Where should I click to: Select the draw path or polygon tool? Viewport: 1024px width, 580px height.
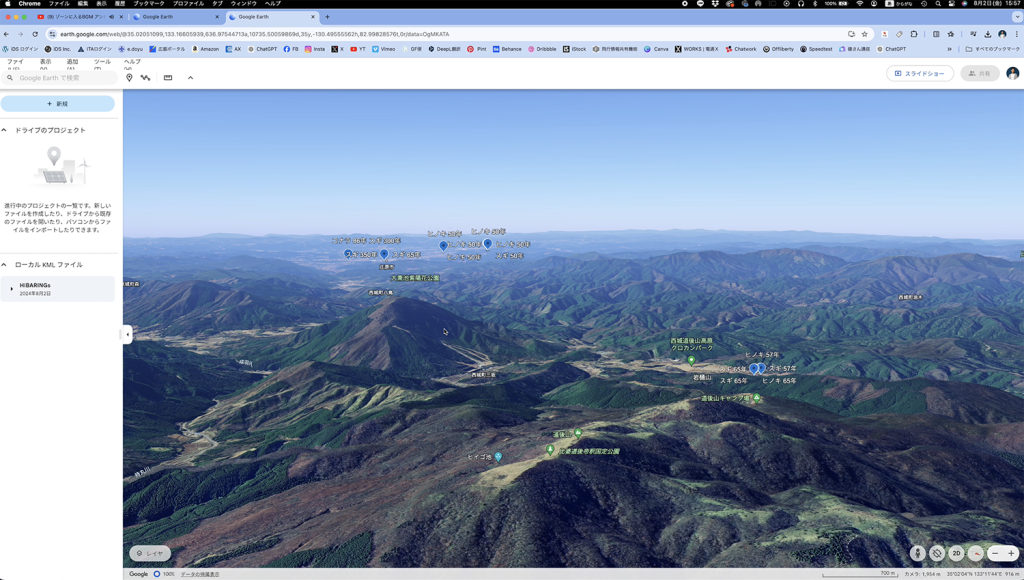[x=146, y=78]
